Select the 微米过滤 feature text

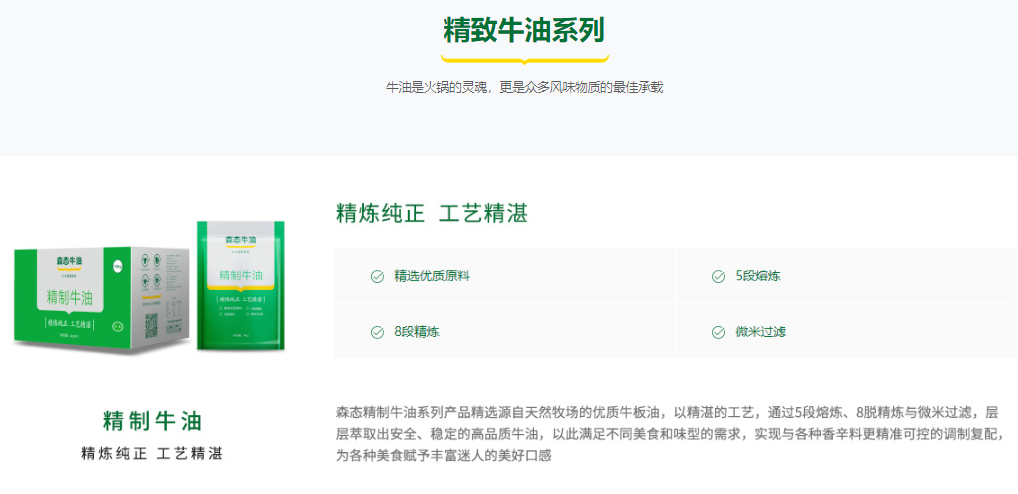(x=761, y=332)
